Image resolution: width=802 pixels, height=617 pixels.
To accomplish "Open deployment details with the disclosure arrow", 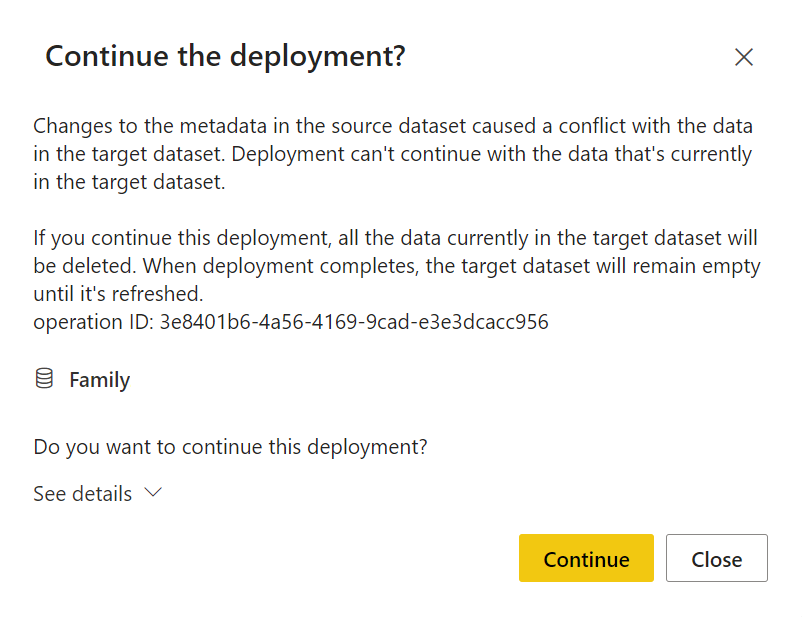I will coord(151,493).
